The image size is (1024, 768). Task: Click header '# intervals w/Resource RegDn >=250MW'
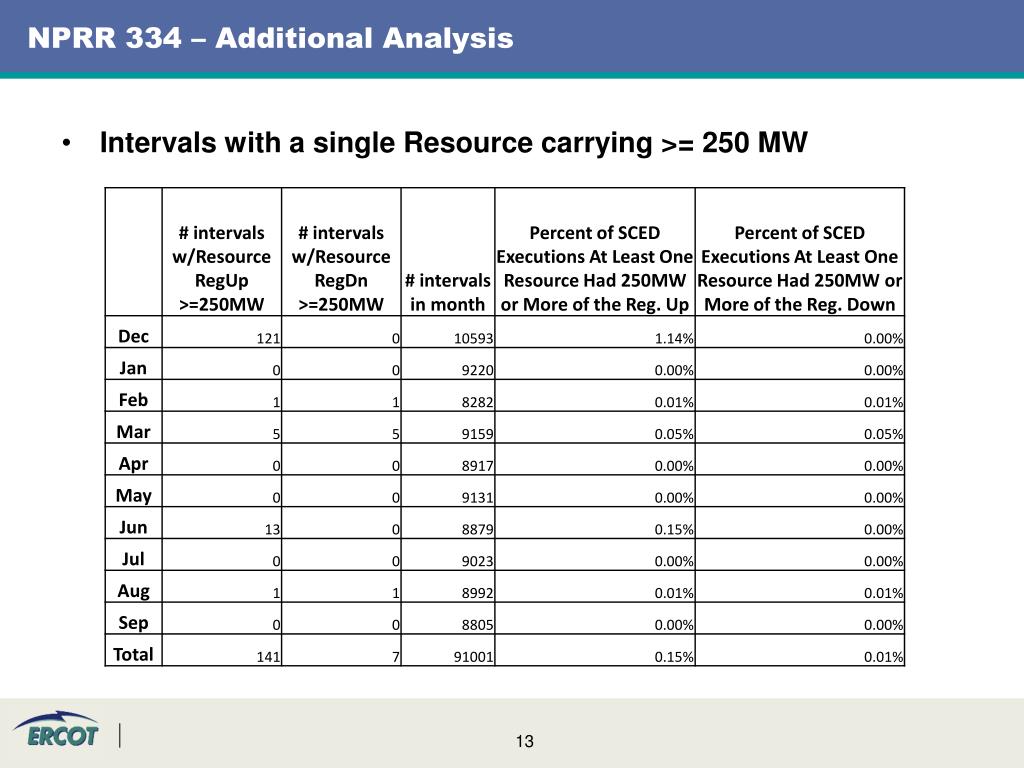[341, 268]
